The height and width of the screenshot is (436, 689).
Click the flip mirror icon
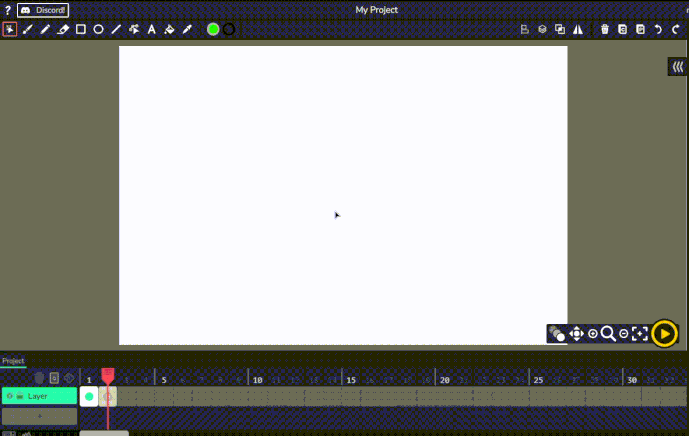tap(578, 29)
